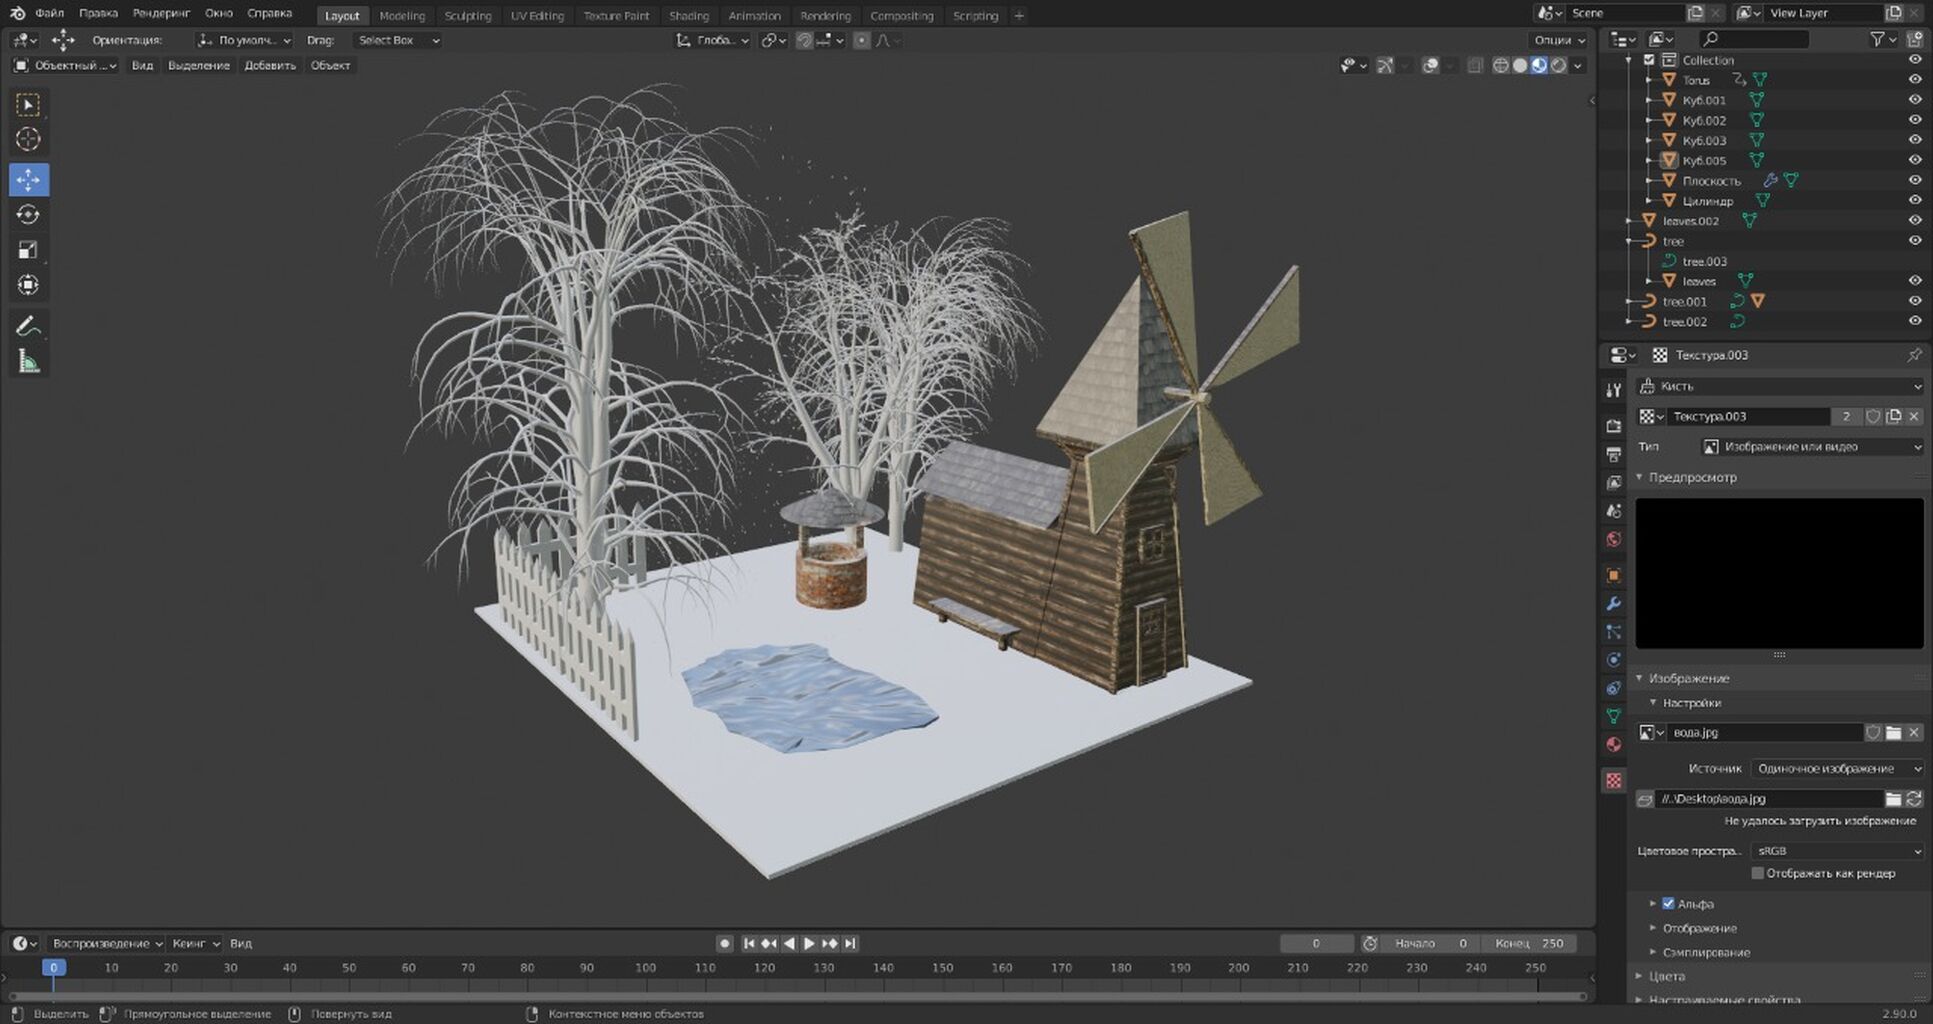Expand the Сэмплирование section
This screenshot has height=1024, width=1933.
tap(1706, 952)
